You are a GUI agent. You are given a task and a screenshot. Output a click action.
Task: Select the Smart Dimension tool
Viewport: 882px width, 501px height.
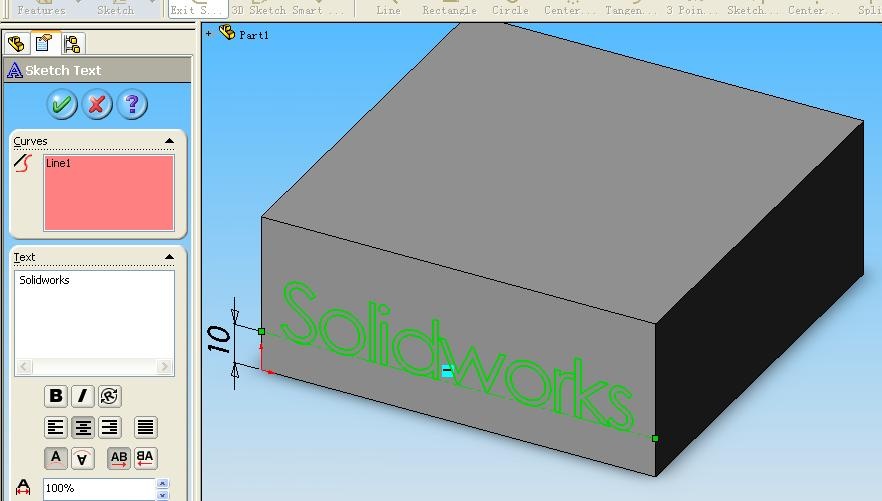click(x=317, y=10)
